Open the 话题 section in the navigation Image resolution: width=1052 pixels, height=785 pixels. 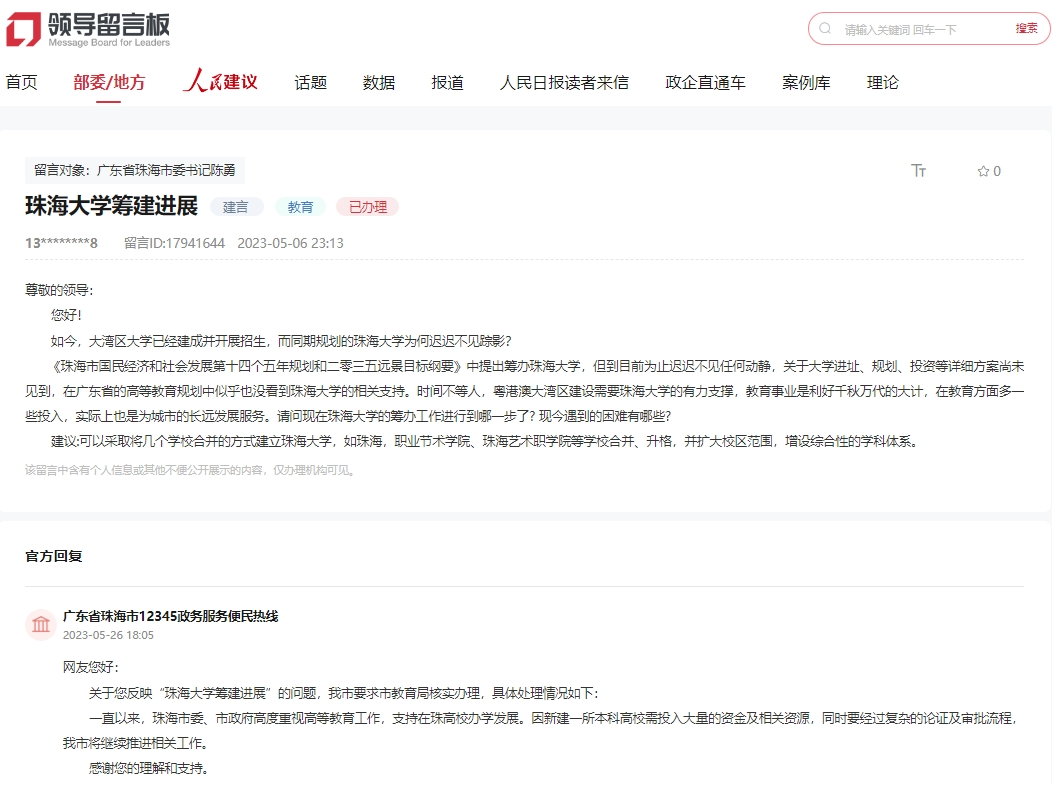(x=309, y=82)
